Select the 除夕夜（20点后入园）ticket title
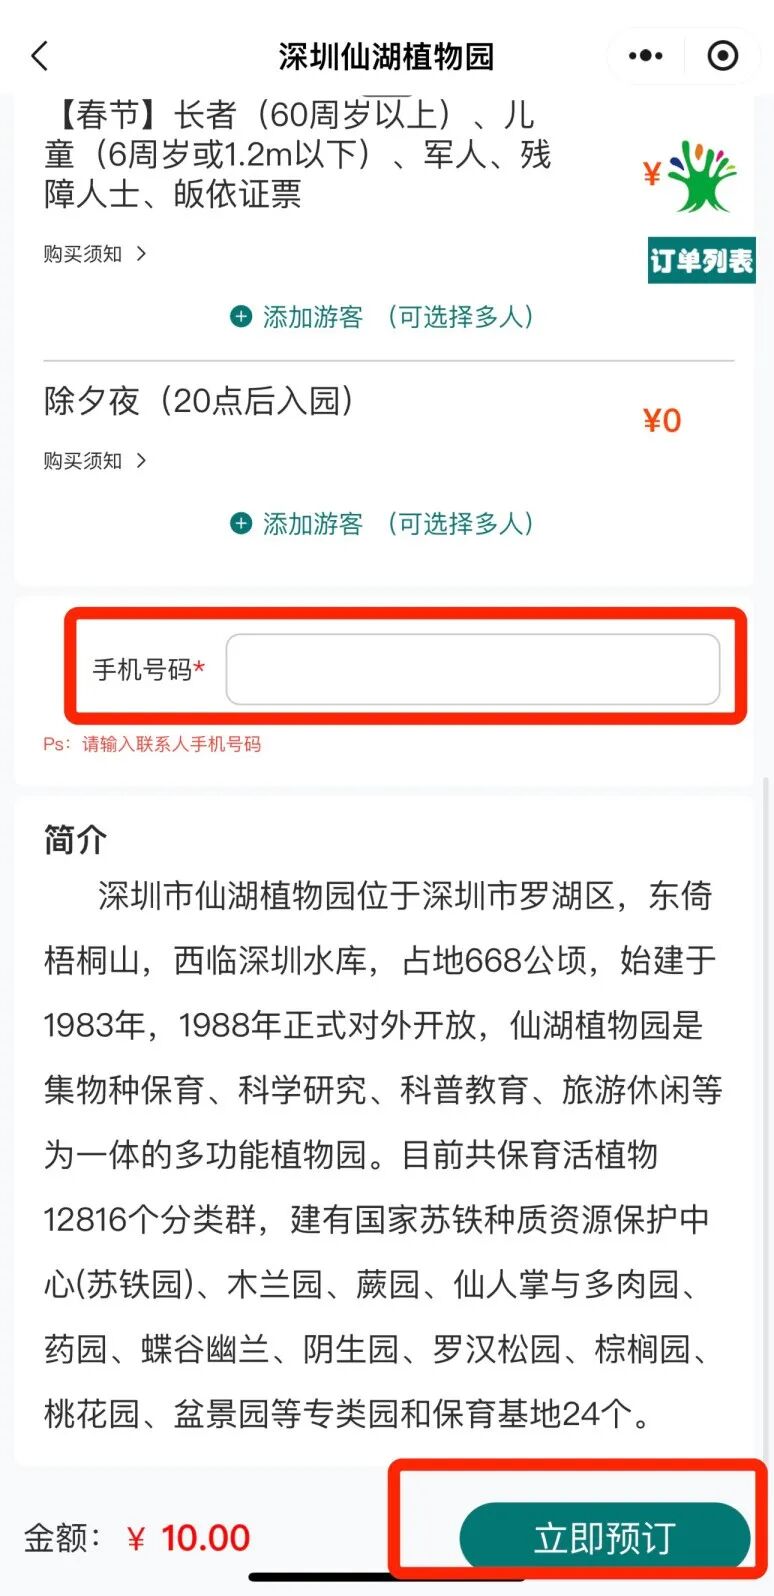The height and width of the screenshot is (1596, 774). pyautogui.click(x=199, y=401)
